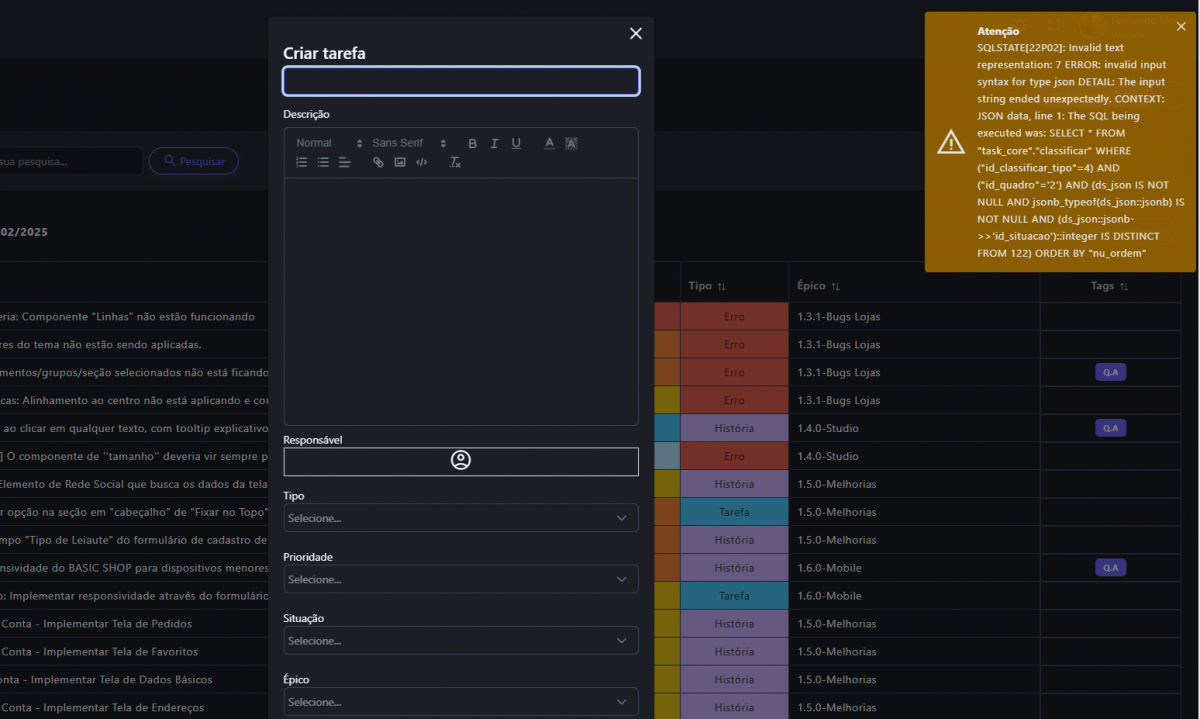The height and width of the screenshot is (719, 1200).
Task: Toggle bold formatting in description editor
Action: click(472, 144)
